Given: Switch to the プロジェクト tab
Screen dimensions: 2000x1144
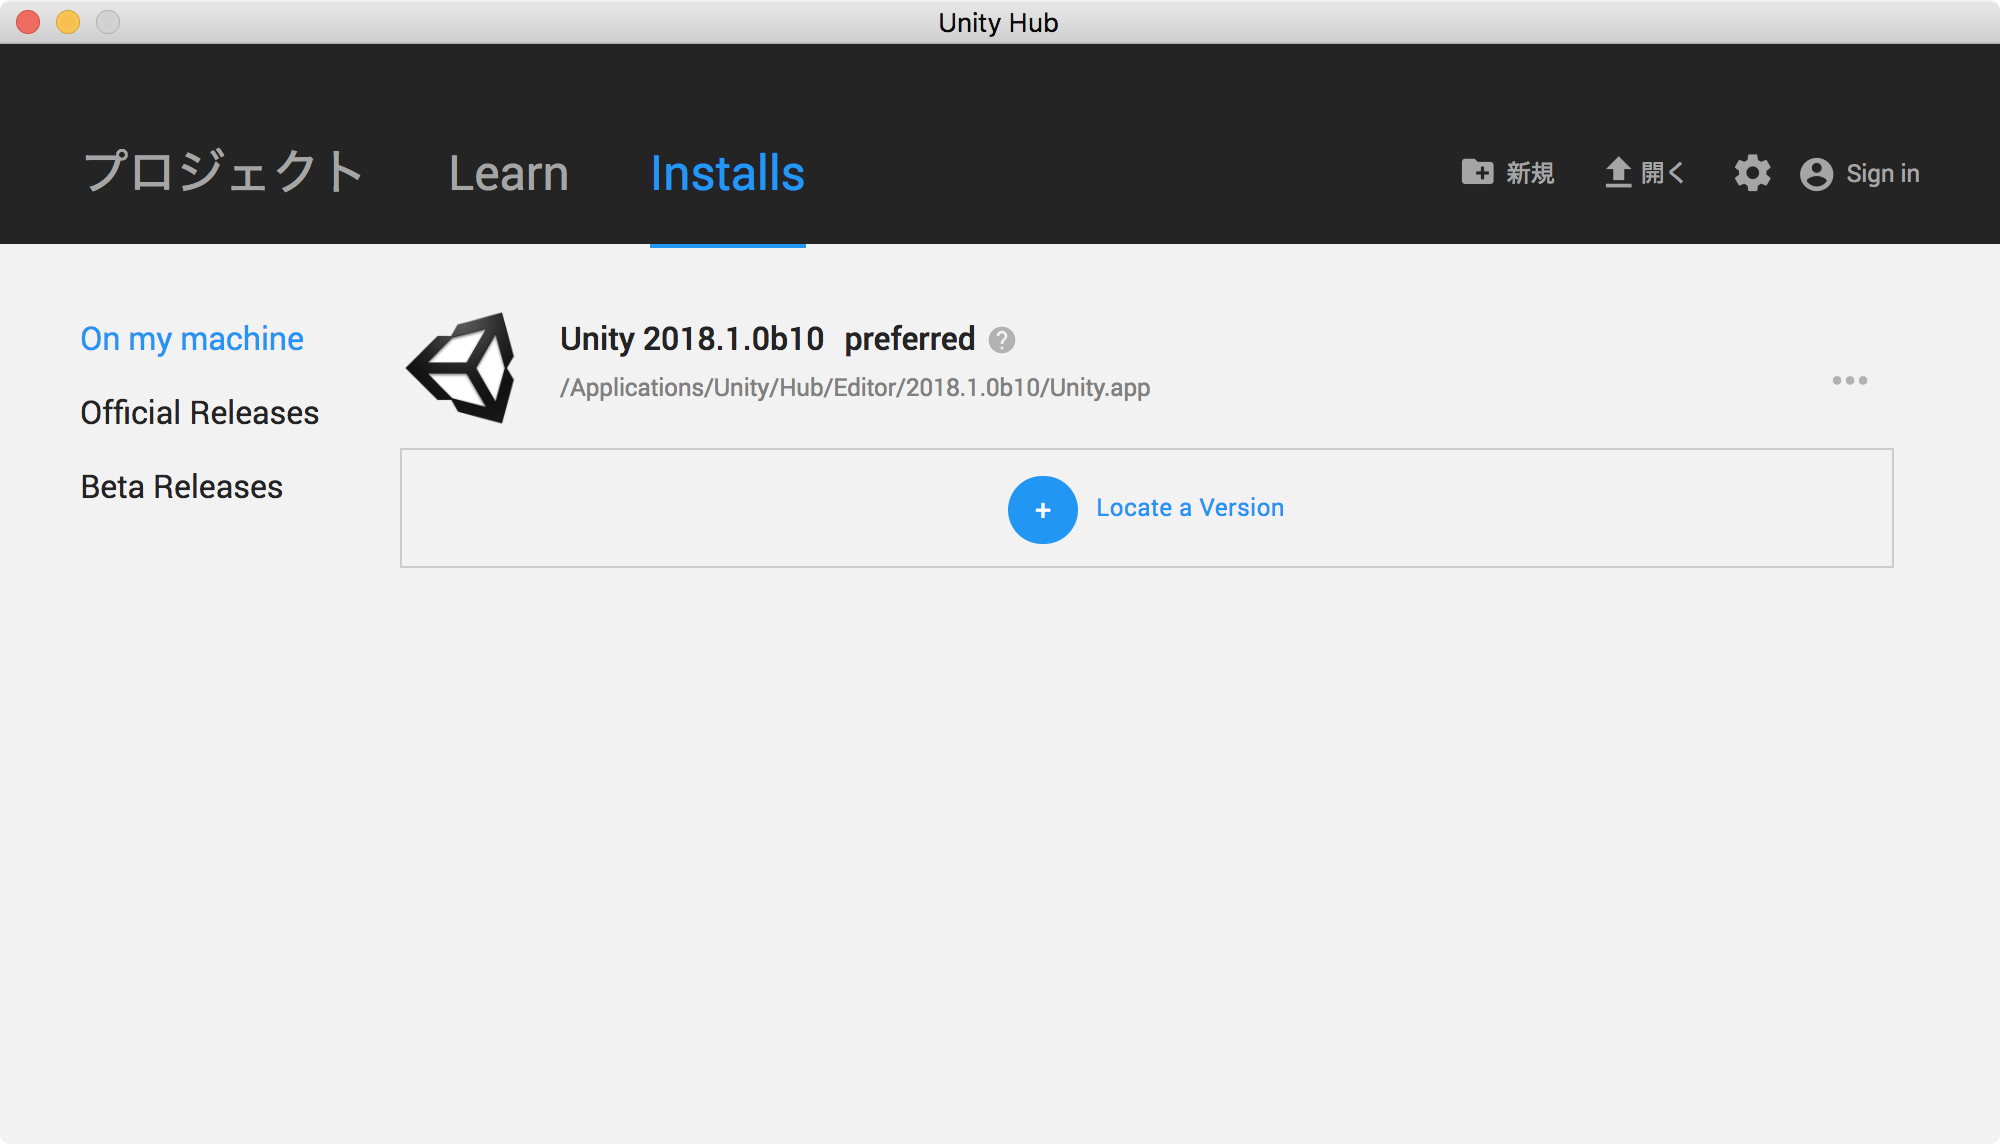Looking at the screenshot, I should 223,172.
